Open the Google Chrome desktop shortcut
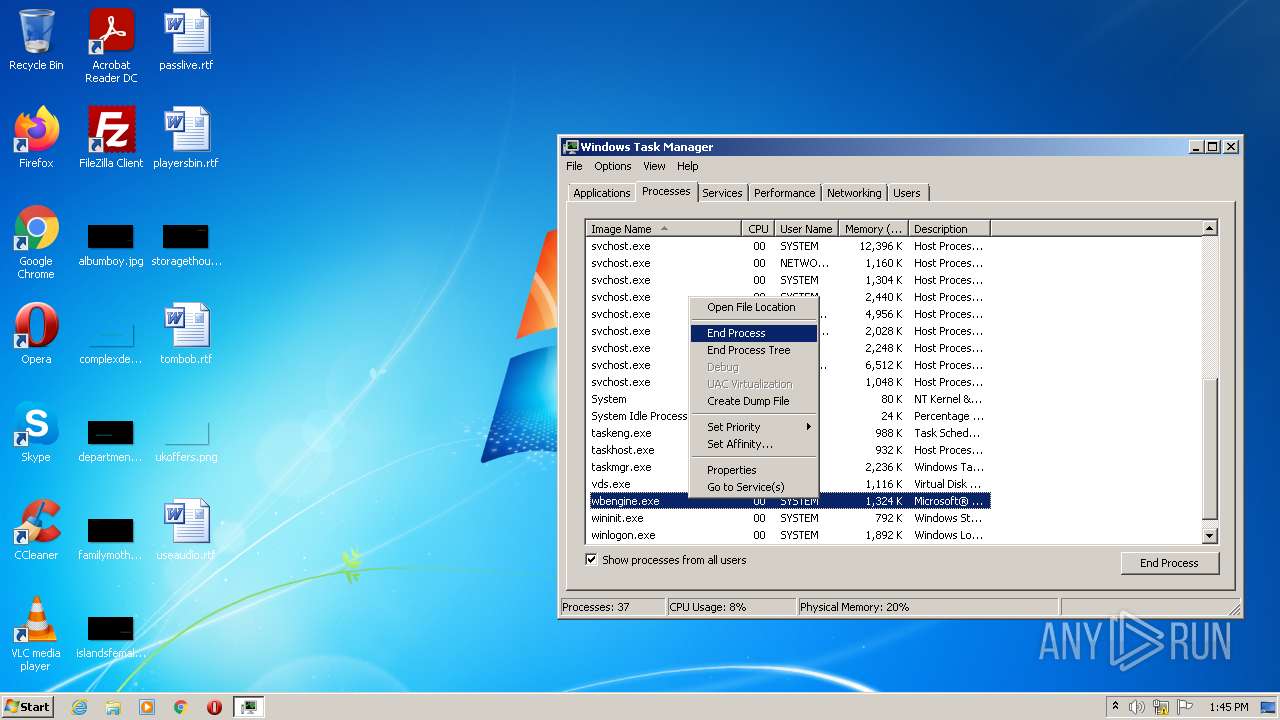 click(36, 242)
